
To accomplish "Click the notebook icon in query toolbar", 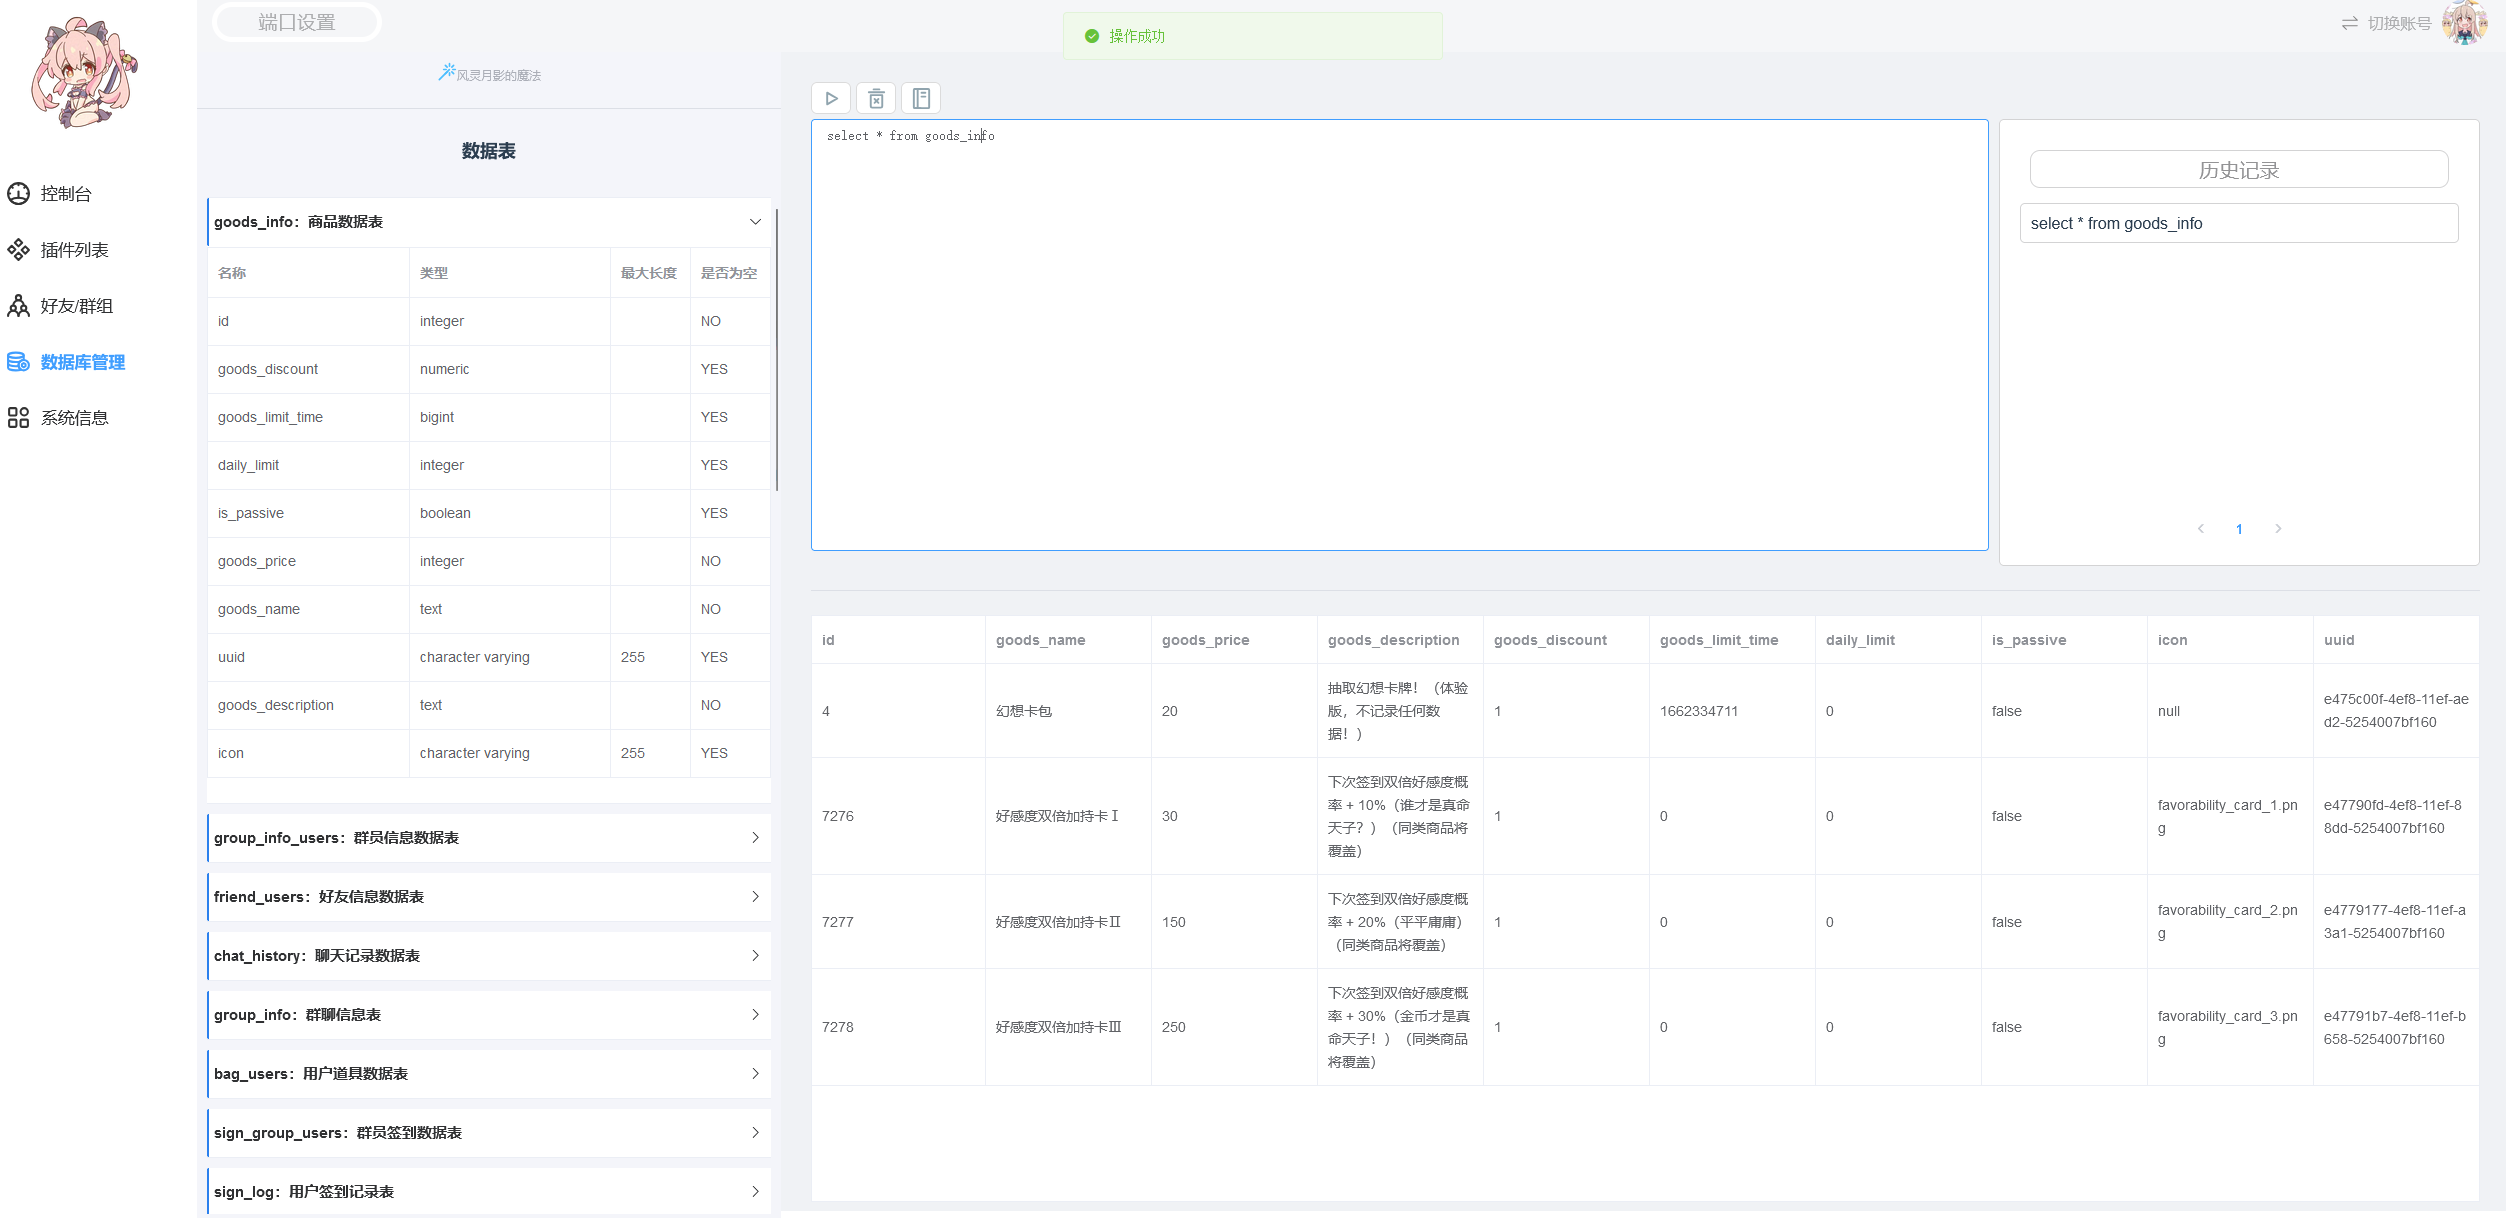I will (x=921, y=98).
